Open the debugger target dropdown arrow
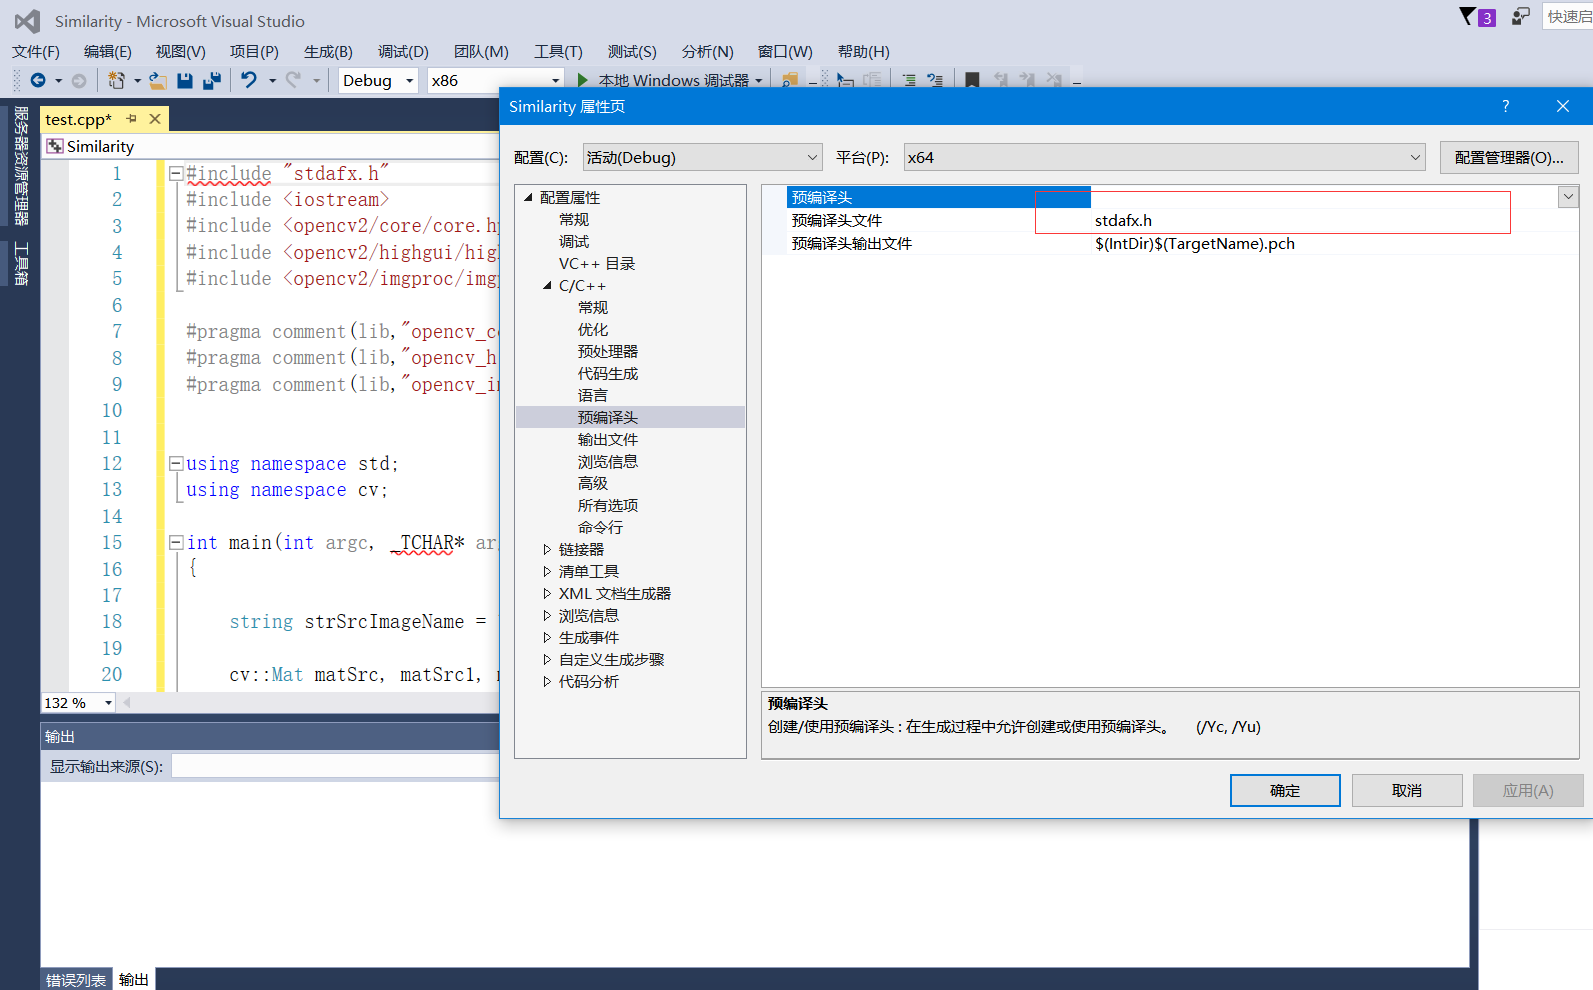The image size is (1593, 990). click(x=759, y=80)
